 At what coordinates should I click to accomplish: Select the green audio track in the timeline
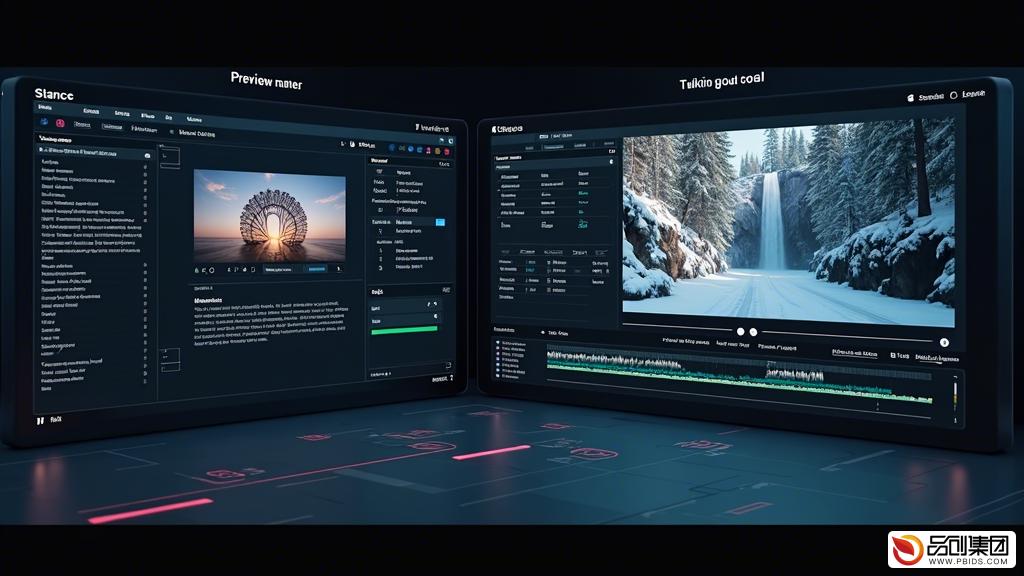tap(739, 383)
